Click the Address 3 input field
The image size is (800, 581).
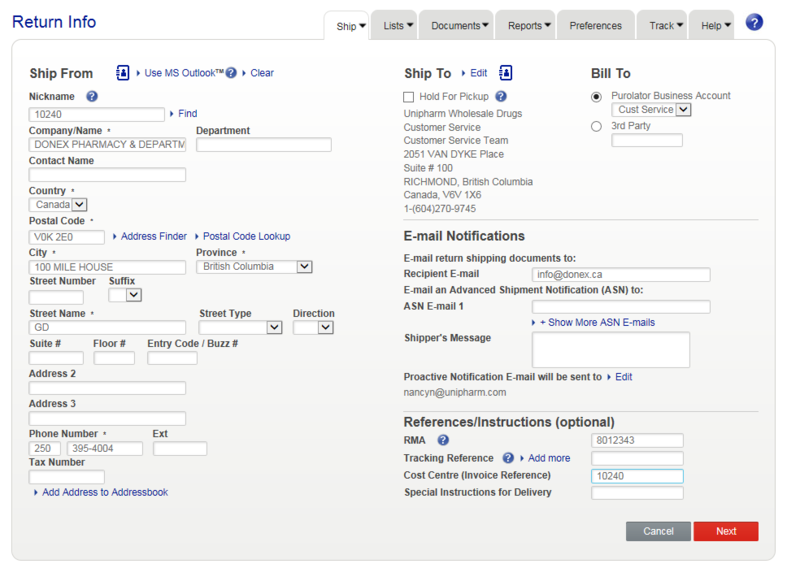pyautogui.click(x=108, y=418)
